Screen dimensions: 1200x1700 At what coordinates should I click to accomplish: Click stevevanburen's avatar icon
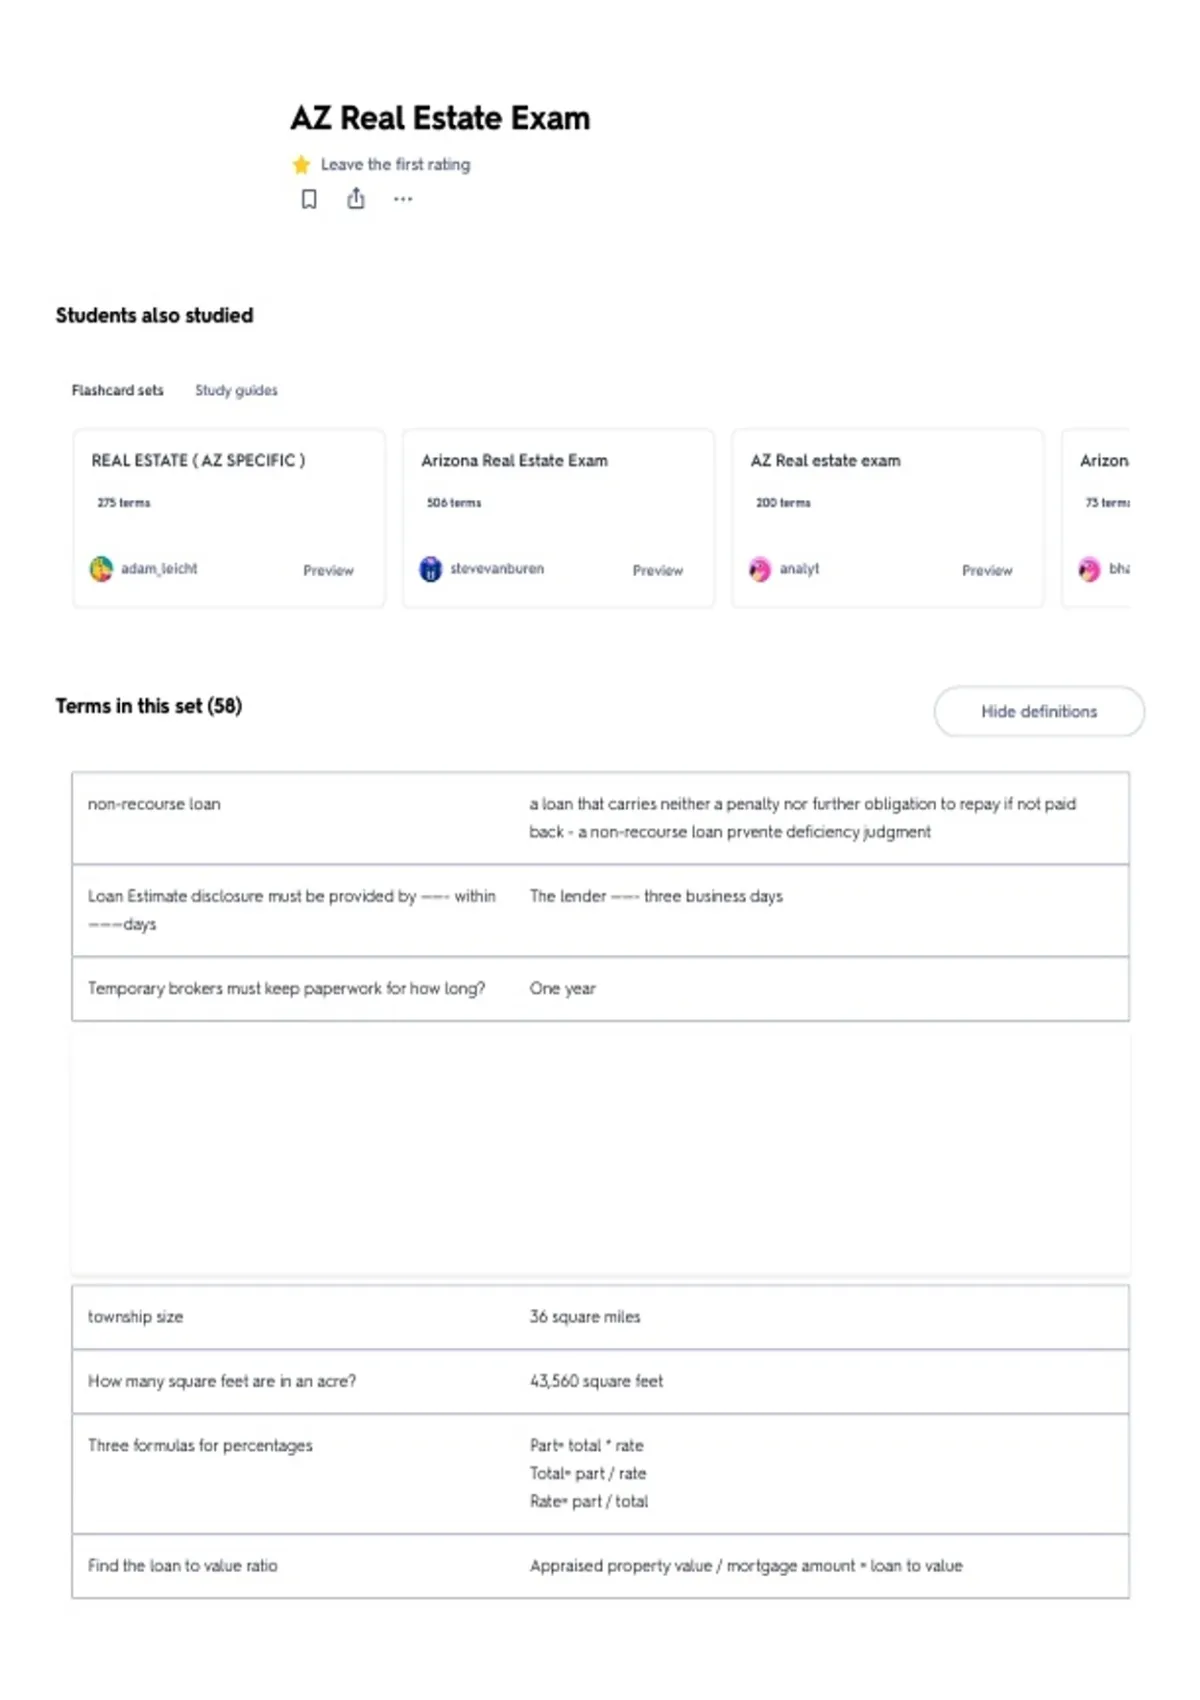coord(430,569)
